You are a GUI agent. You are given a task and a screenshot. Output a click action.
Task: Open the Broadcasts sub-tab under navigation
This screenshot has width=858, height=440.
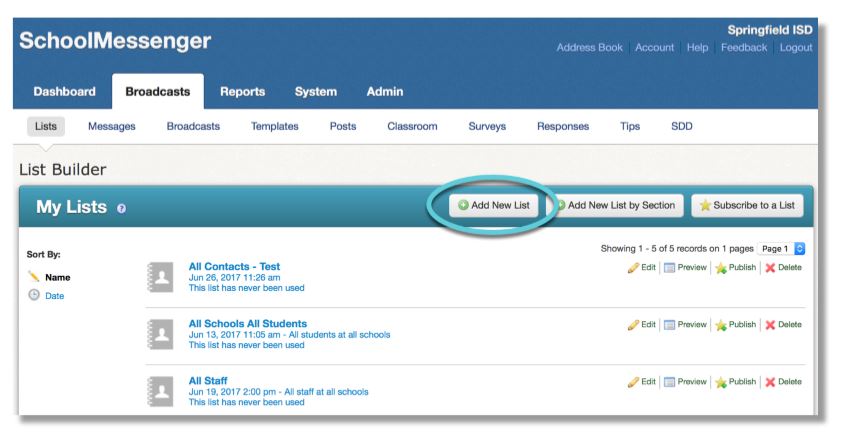(x=193, y=126)
